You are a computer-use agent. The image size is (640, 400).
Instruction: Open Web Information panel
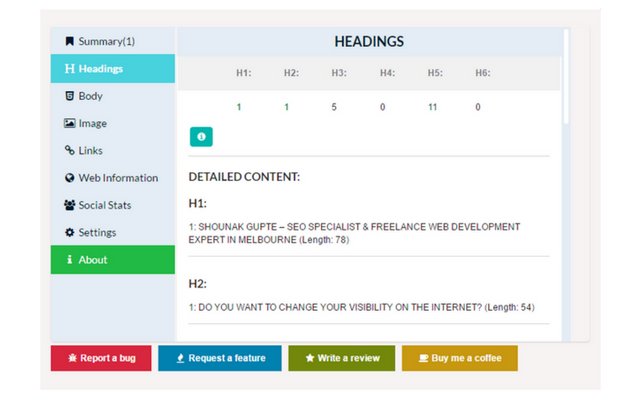click(x=113, y=178)
